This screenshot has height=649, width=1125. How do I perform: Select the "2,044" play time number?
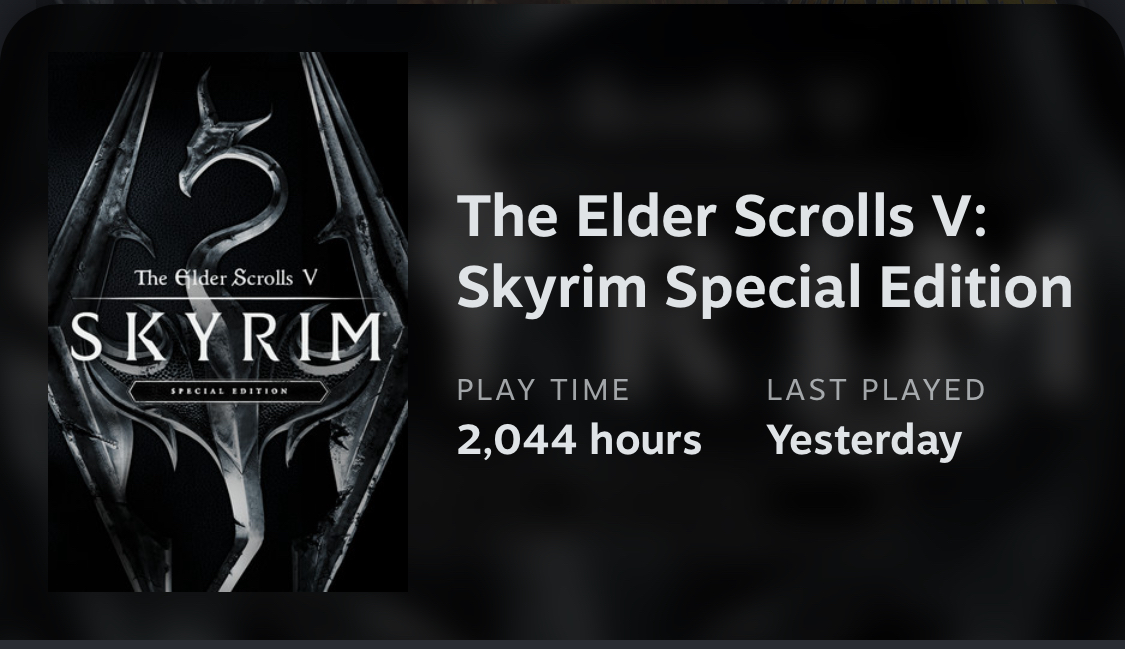point(517,440)
